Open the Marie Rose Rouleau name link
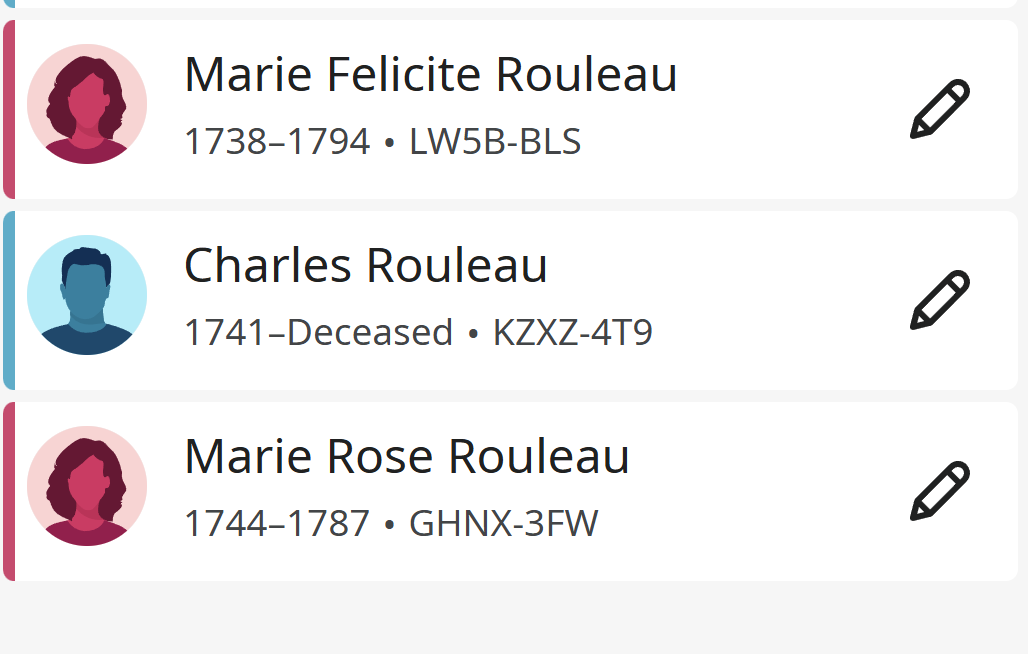 click(x=407, y=456)
